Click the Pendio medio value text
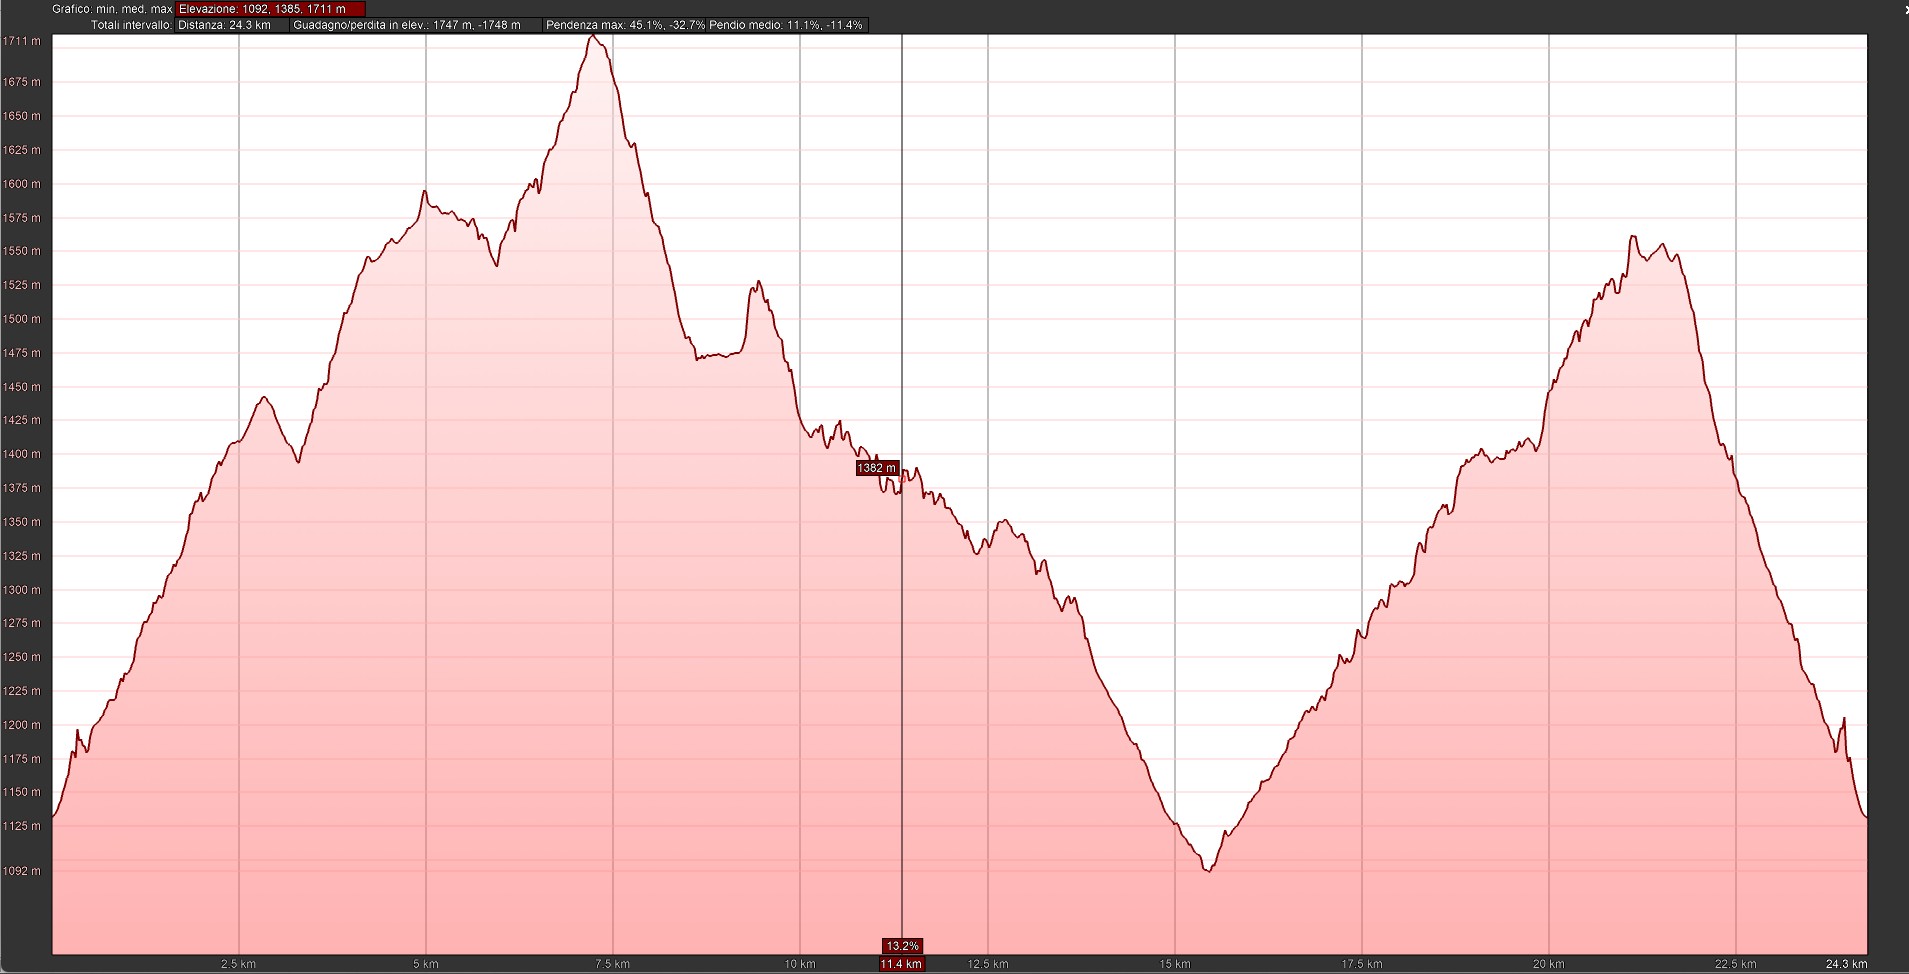This screenshot has width=1909, height=974. click(785, 25)
